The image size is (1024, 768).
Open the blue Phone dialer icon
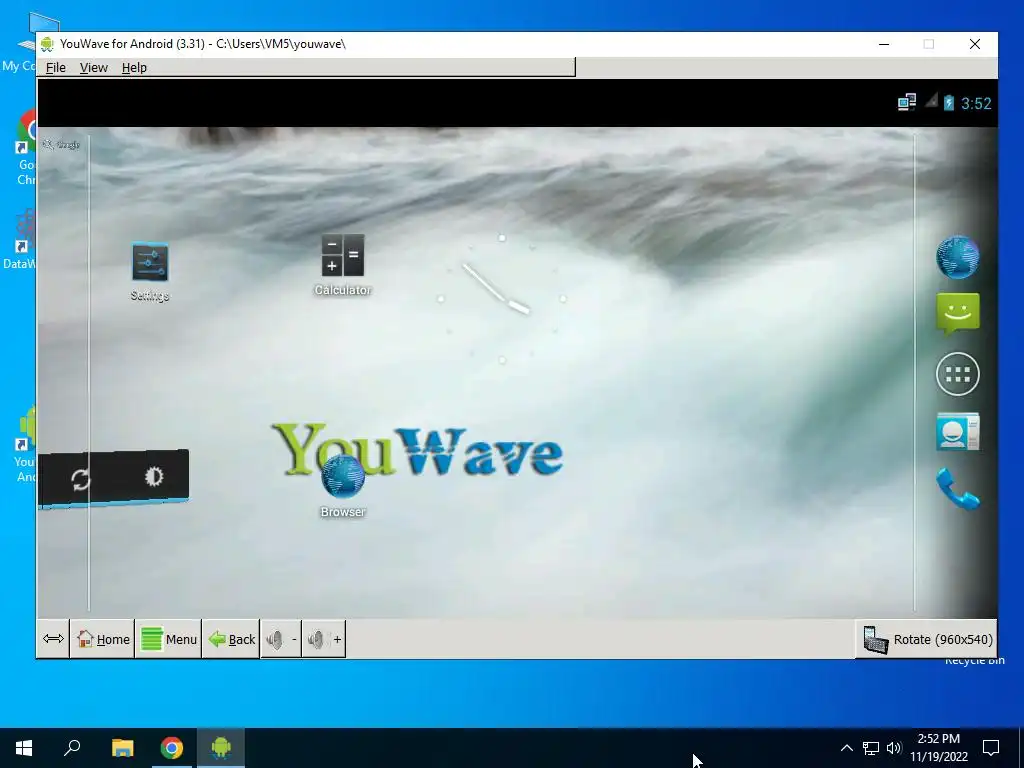(x=957, y=488)
